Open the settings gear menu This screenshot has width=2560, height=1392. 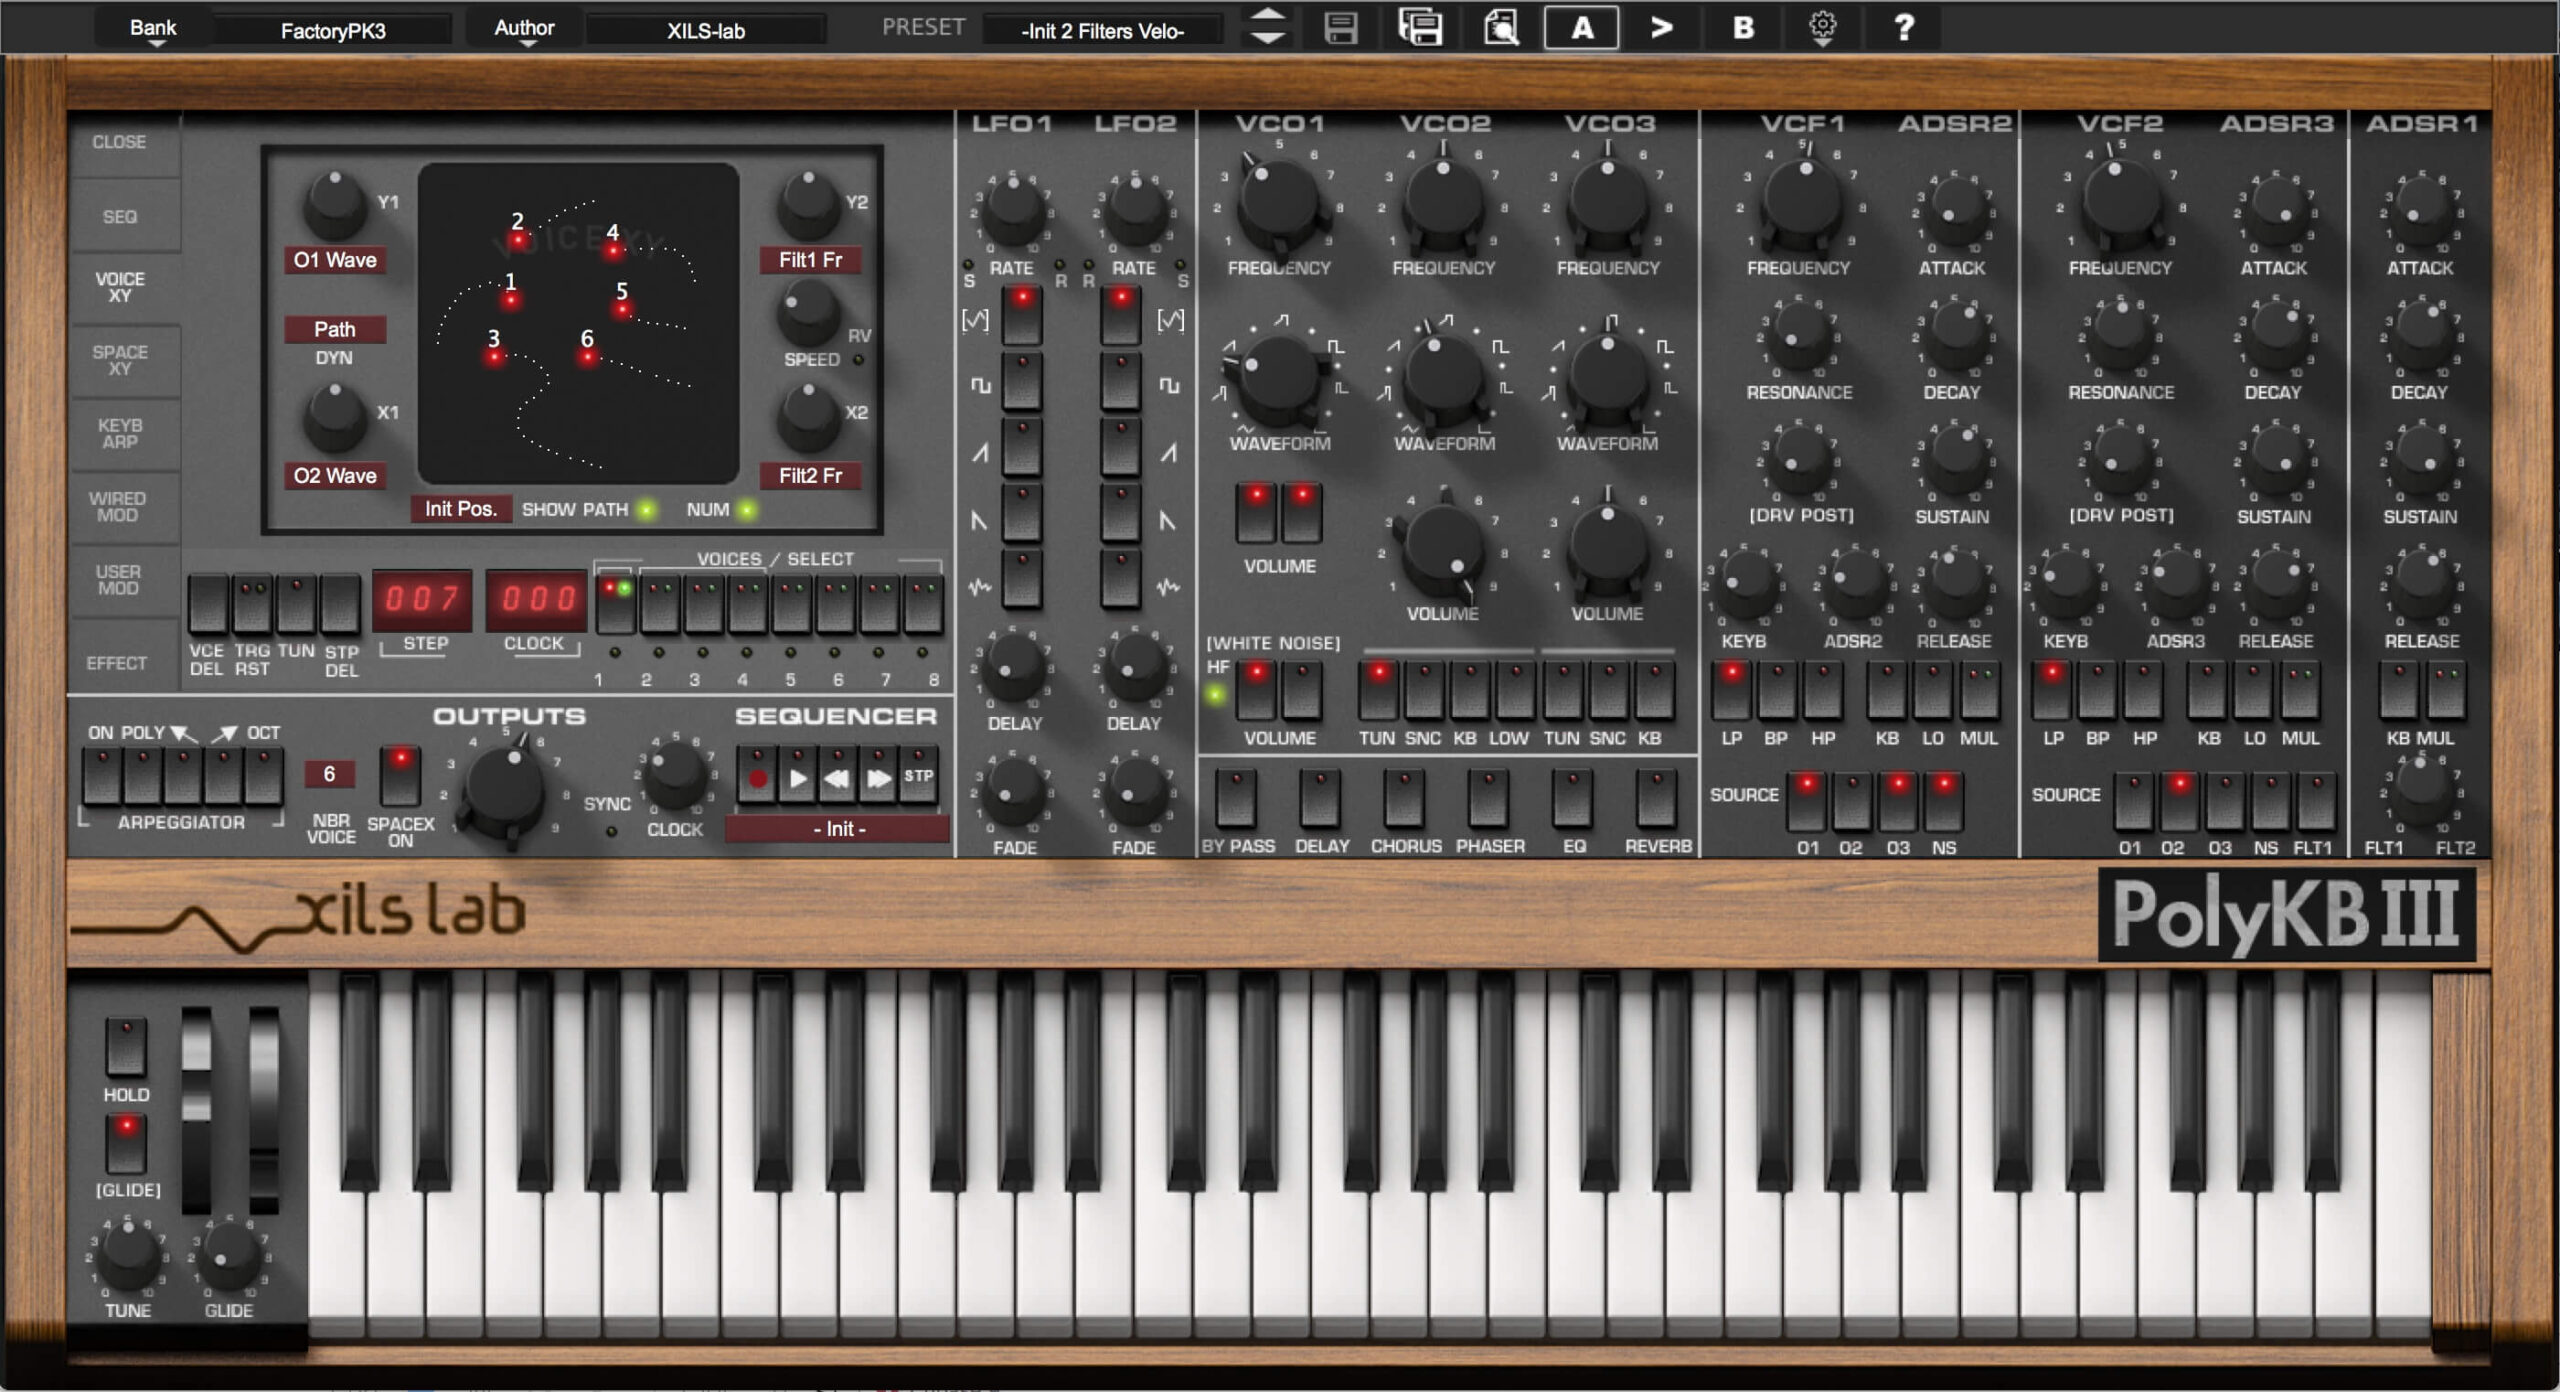tap(1822, 28)
